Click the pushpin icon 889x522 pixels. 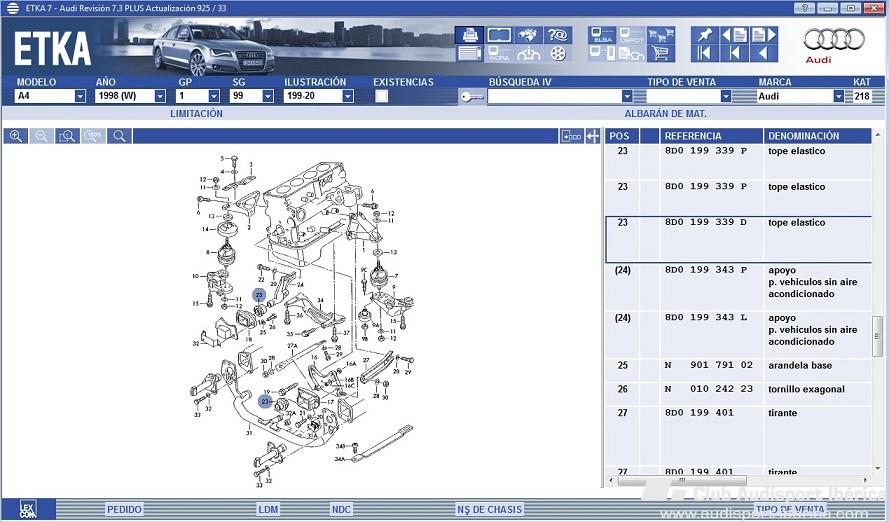705,35
